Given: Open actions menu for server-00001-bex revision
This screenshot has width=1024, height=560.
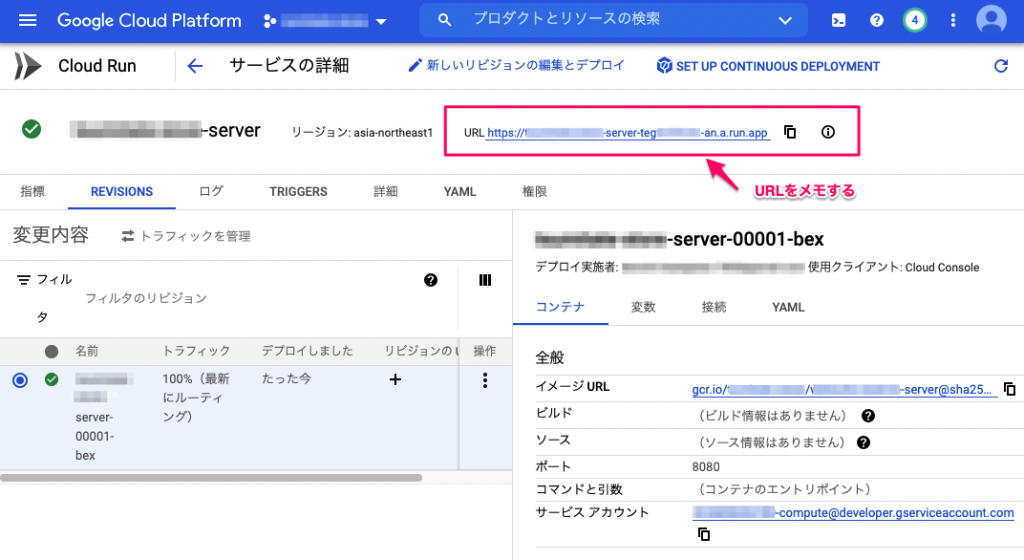Looking at the screenshot, I should click(x=485, y=381).
